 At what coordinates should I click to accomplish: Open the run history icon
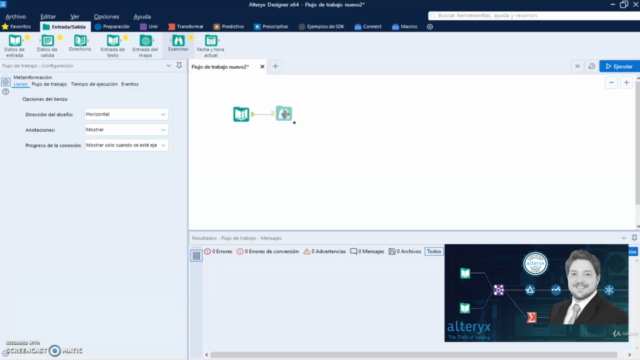591,66
